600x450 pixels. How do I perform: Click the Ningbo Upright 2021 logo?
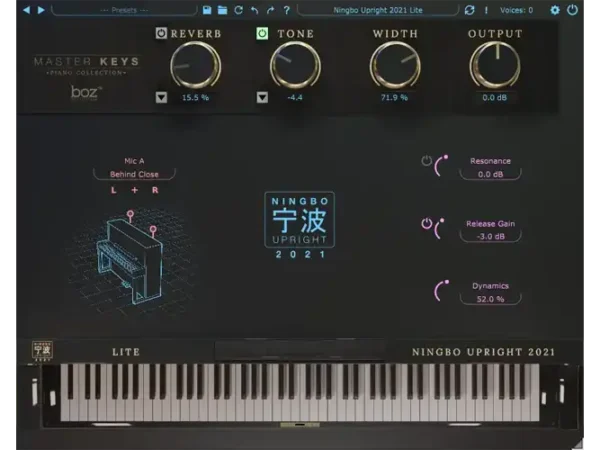pos(300,225)
